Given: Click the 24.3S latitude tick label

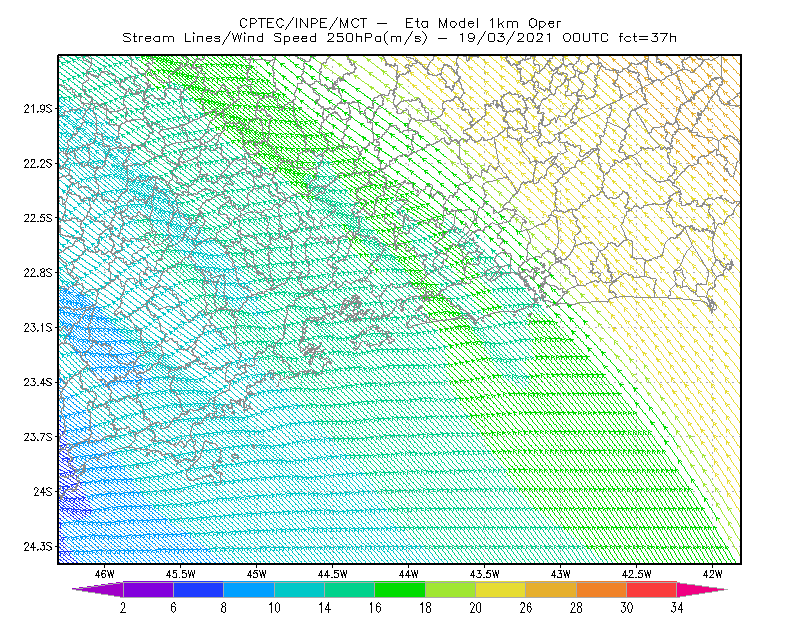Looking at the screenshot, I should (37, 546).
